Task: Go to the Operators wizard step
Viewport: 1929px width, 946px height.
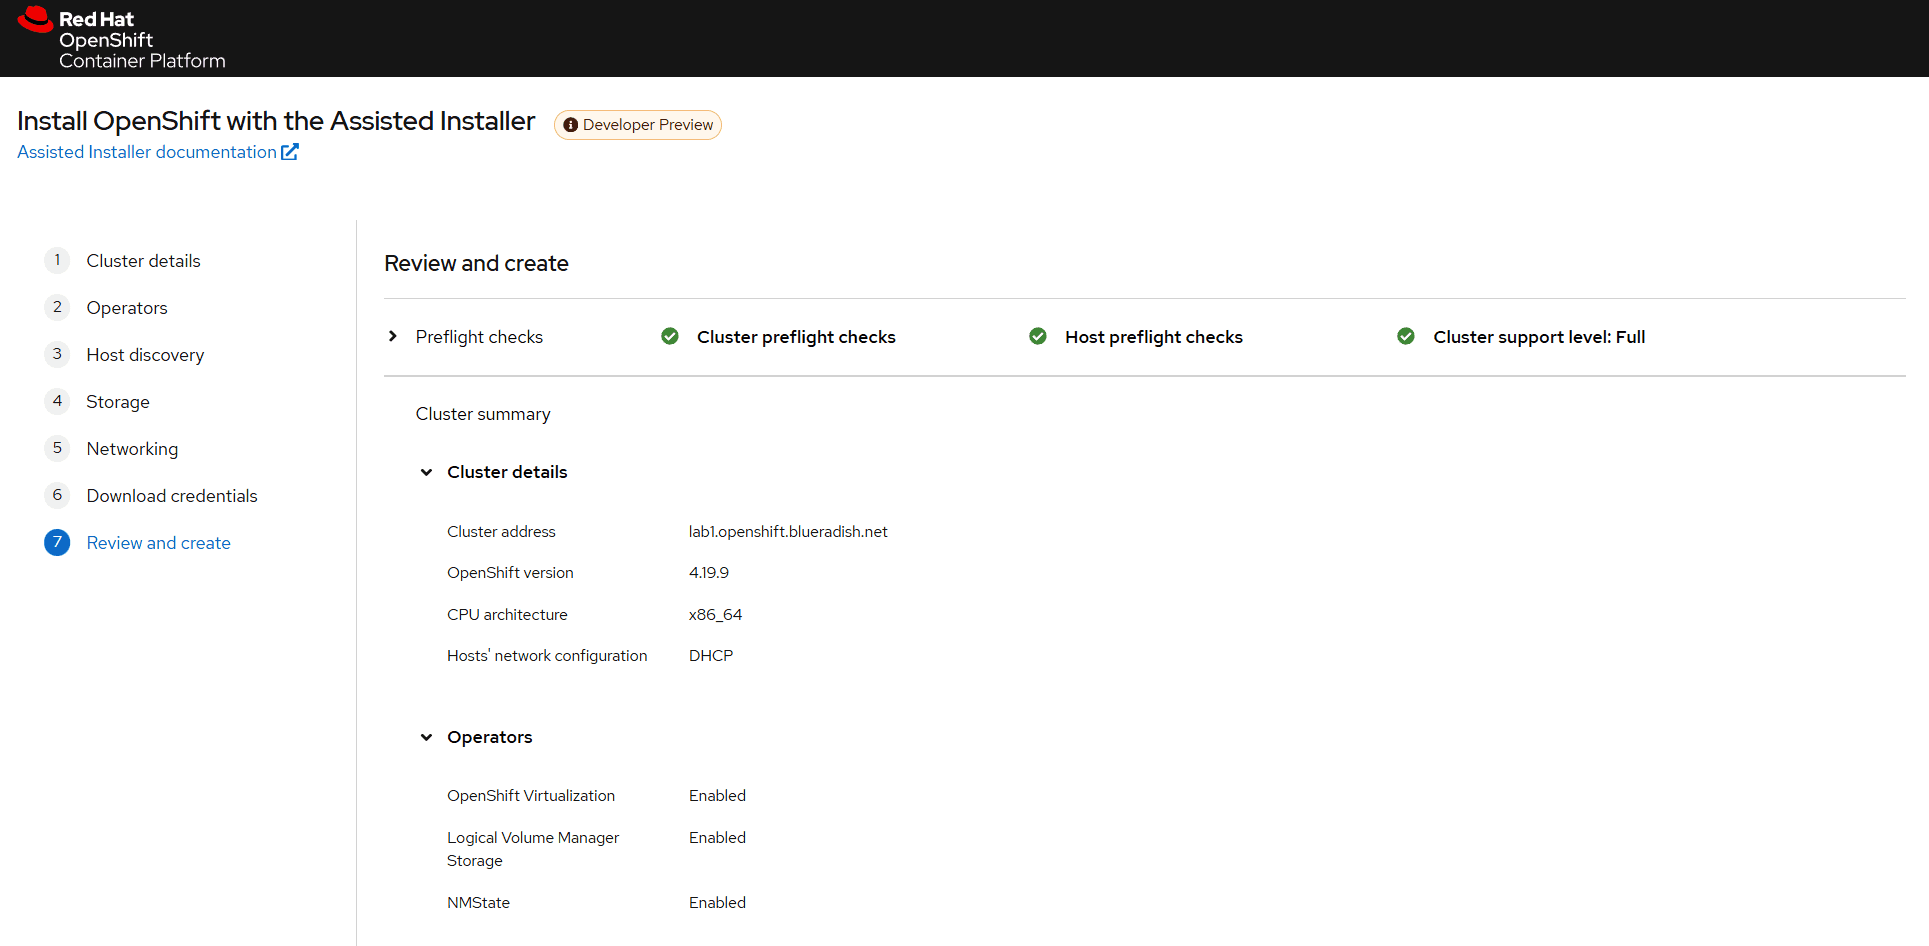Action: click(x=127, y=308)
